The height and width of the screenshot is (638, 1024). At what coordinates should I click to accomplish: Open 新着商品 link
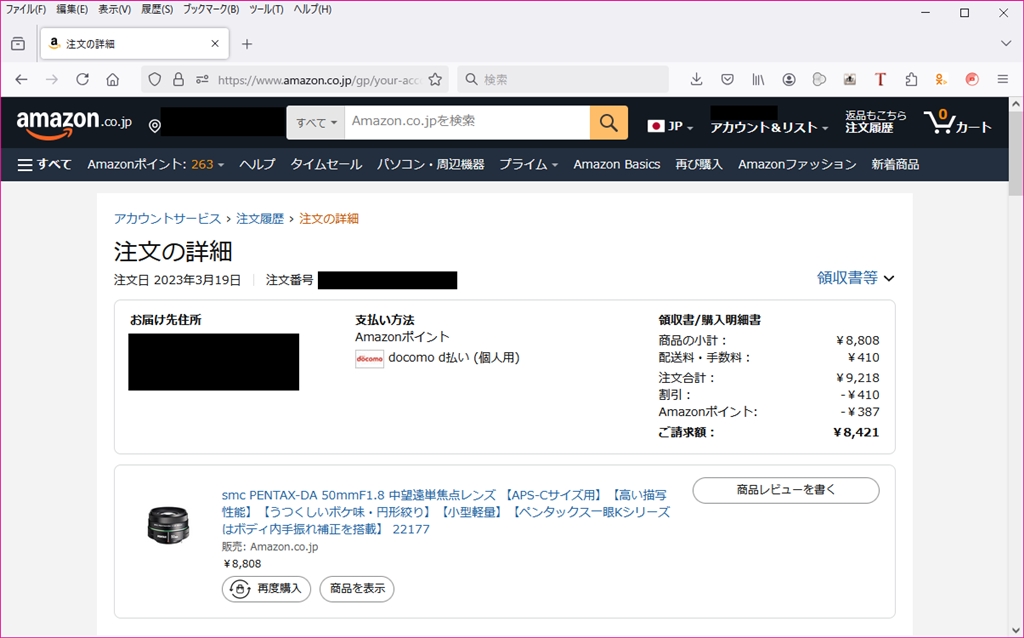(895, 165)
